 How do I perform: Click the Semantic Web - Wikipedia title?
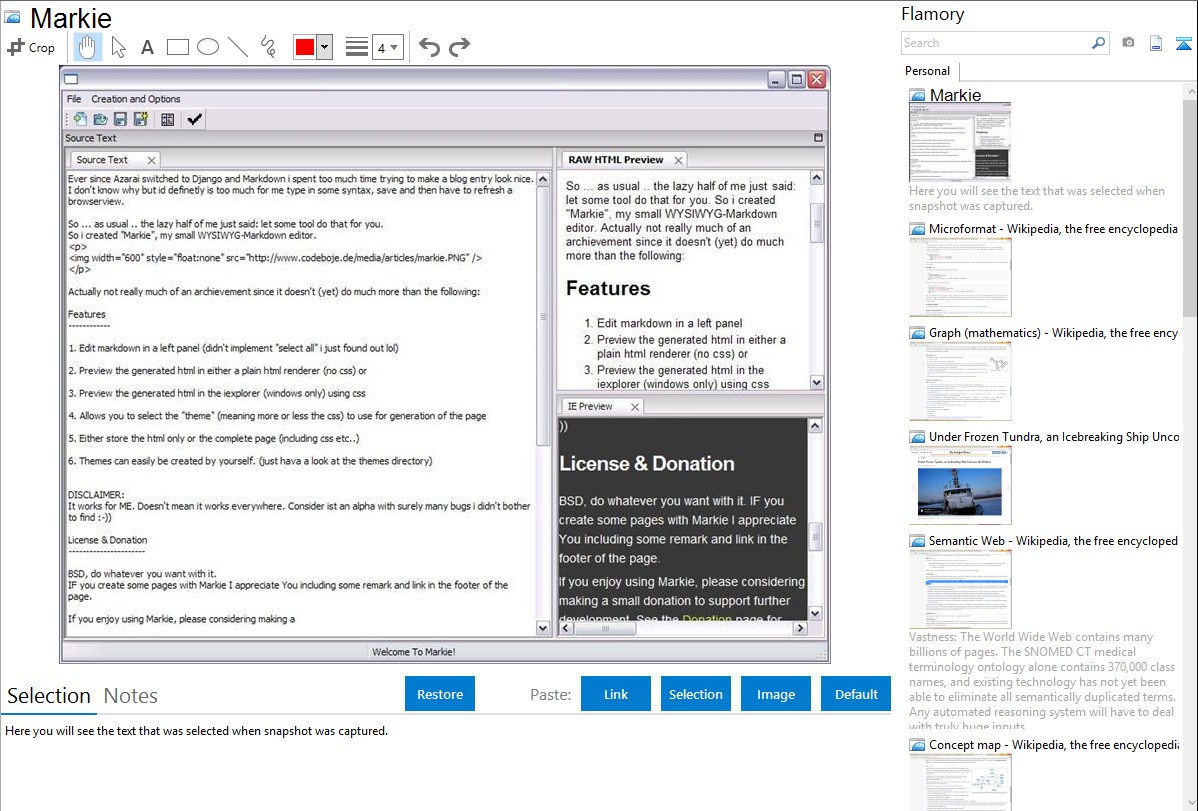pyautogui.click(x=1053, y=541)
